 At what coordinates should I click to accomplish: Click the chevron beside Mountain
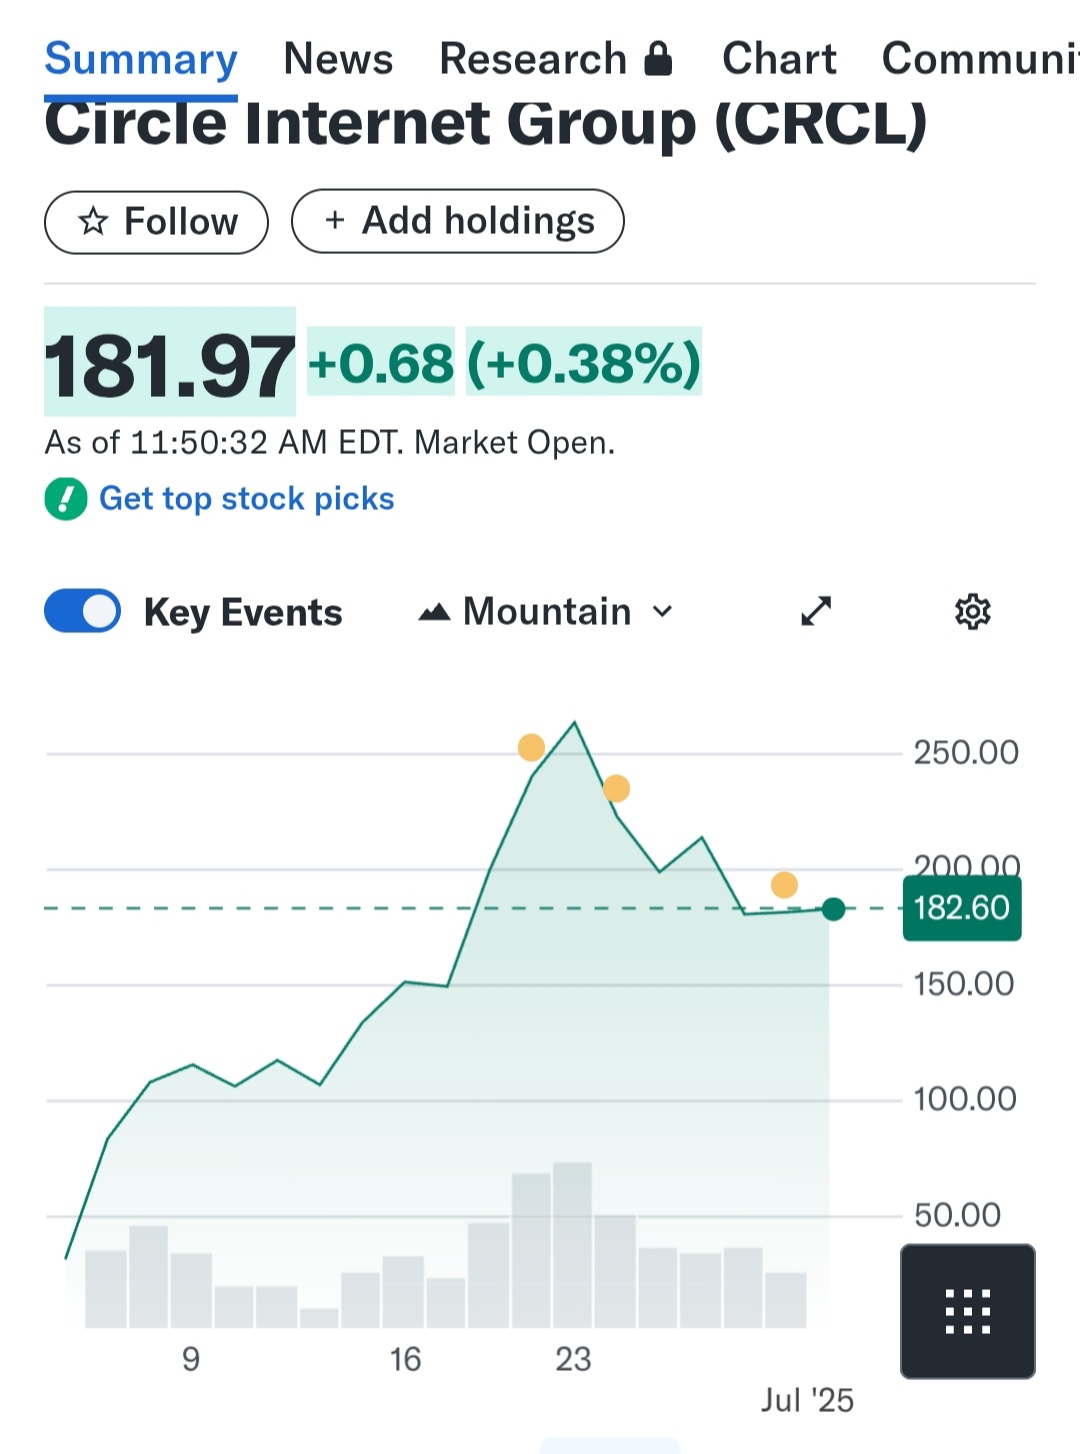coord(662,611)
